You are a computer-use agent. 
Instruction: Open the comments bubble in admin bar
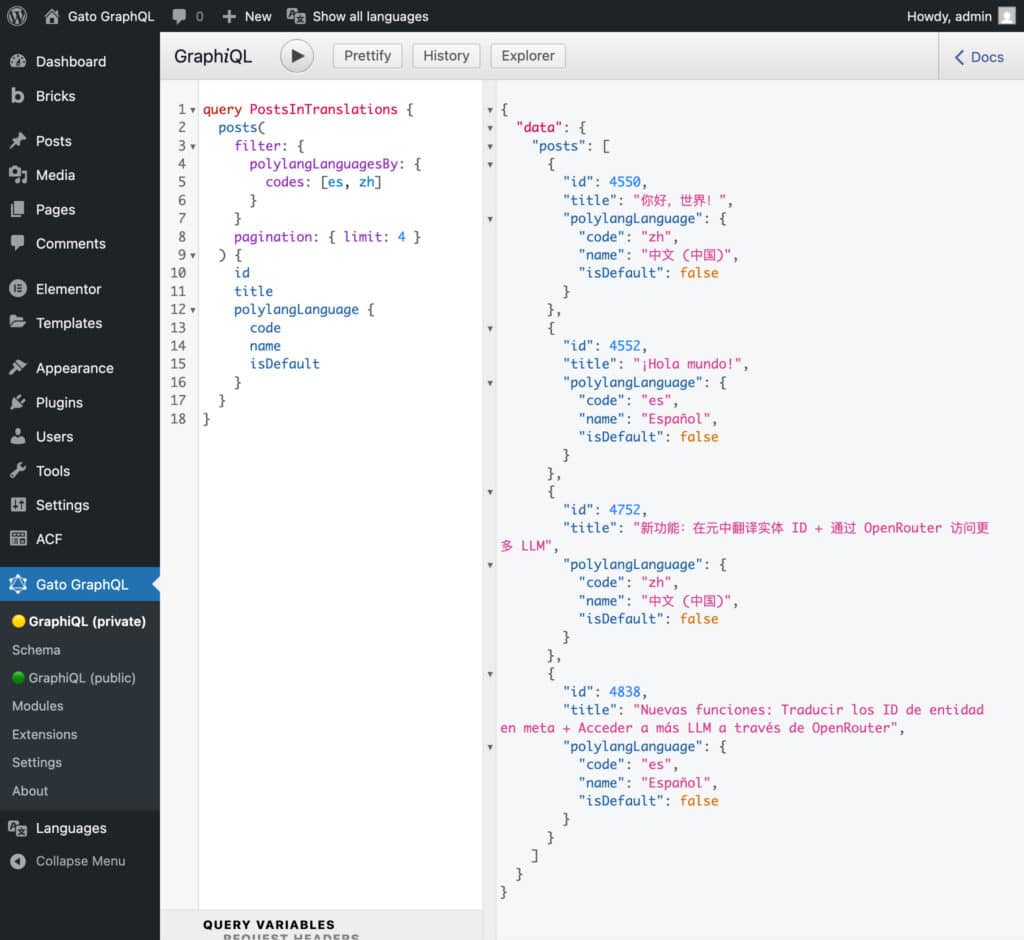tap(179, 16)
